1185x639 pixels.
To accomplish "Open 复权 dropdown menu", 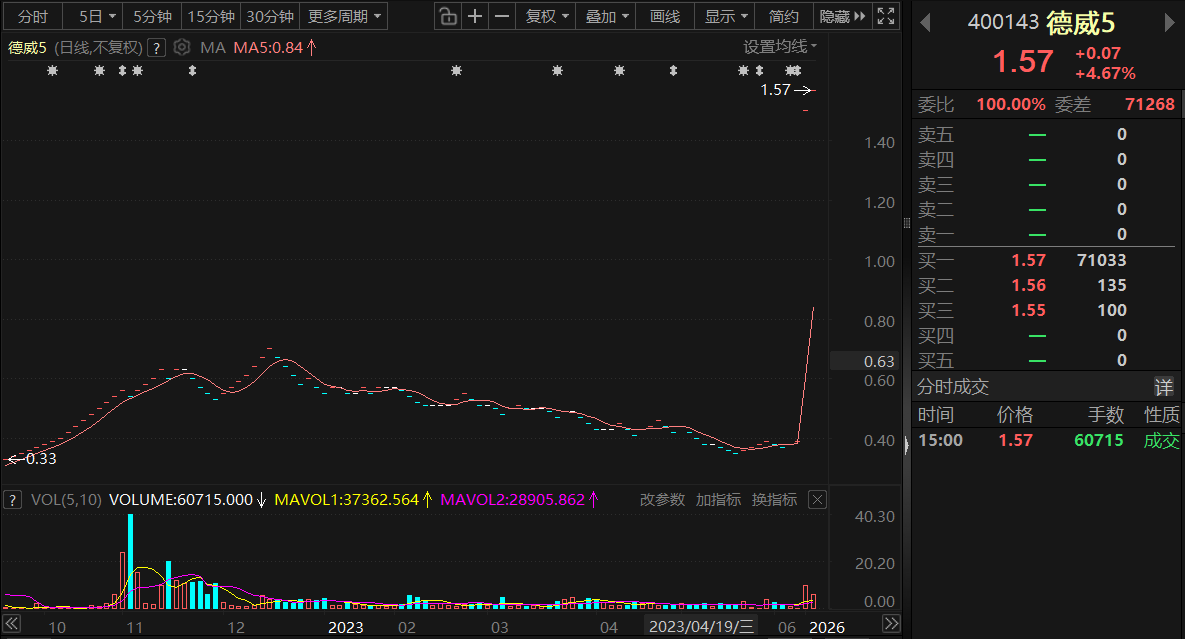I will [x=546, y=16].
